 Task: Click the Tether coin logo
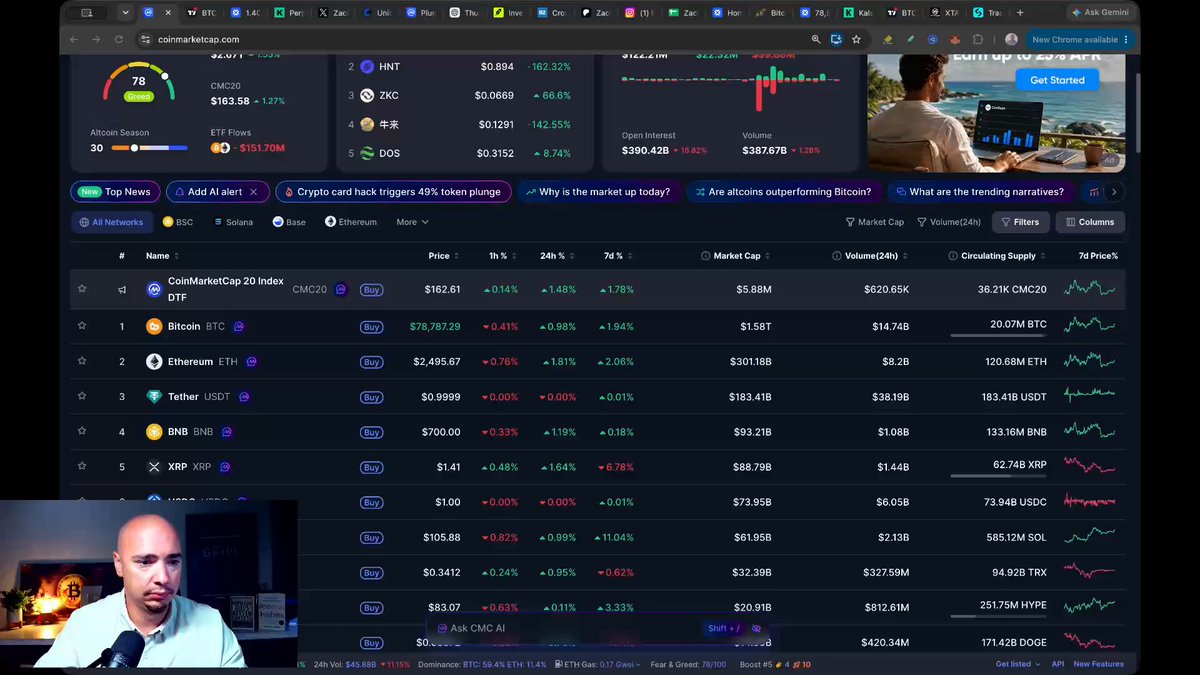click(x=154, y=396)
